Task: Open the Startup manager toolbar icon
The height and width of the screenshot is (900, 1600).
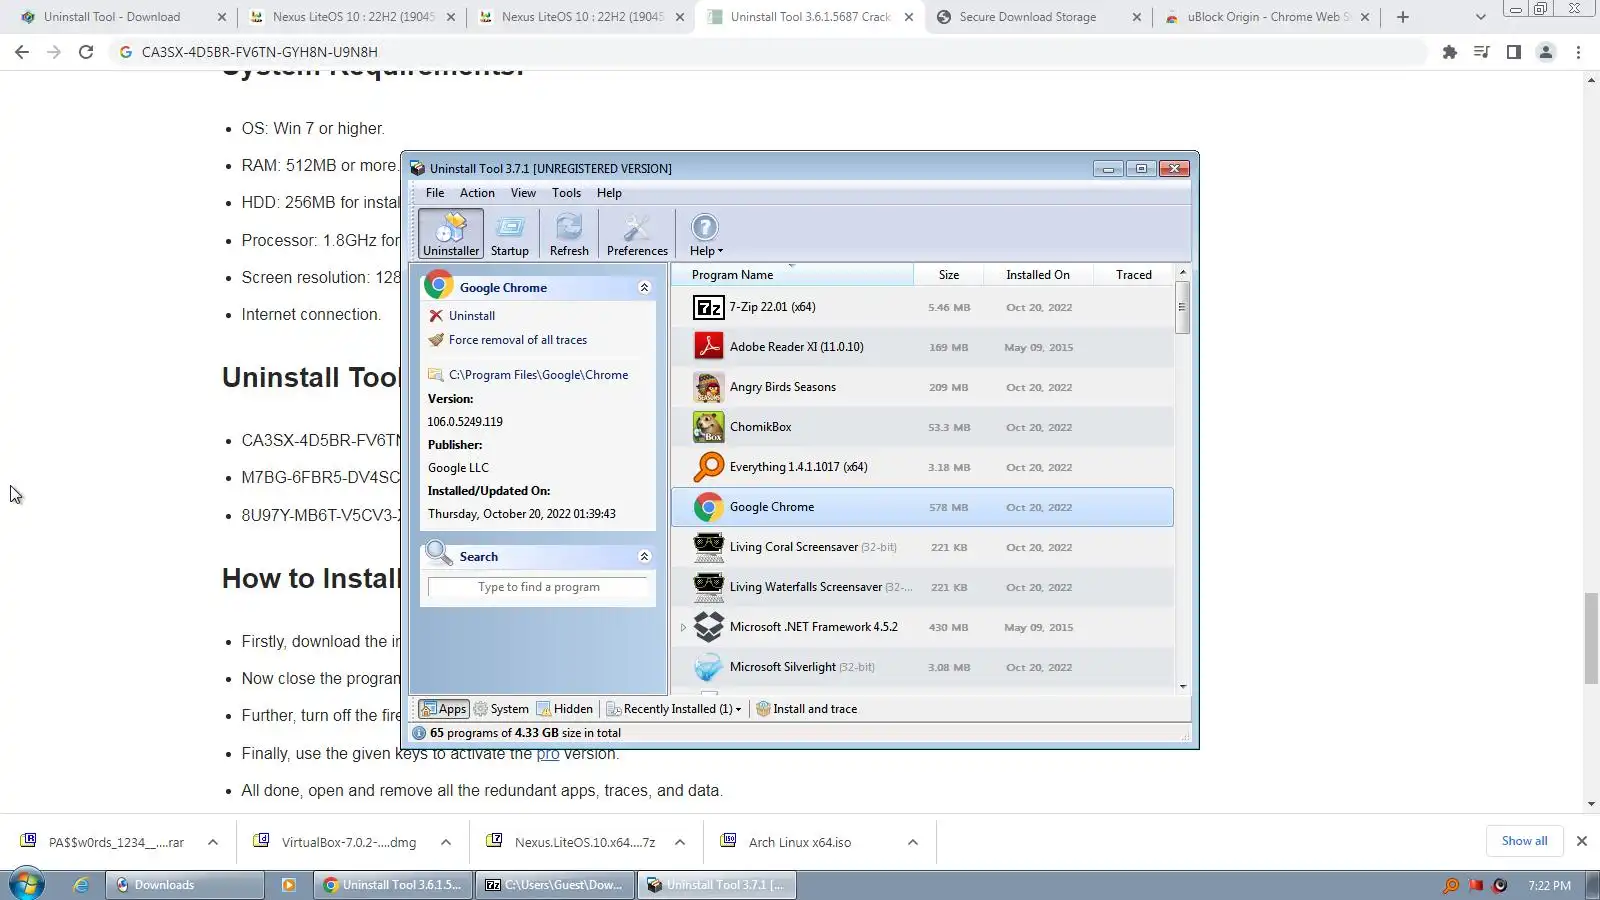Action: 510,234
